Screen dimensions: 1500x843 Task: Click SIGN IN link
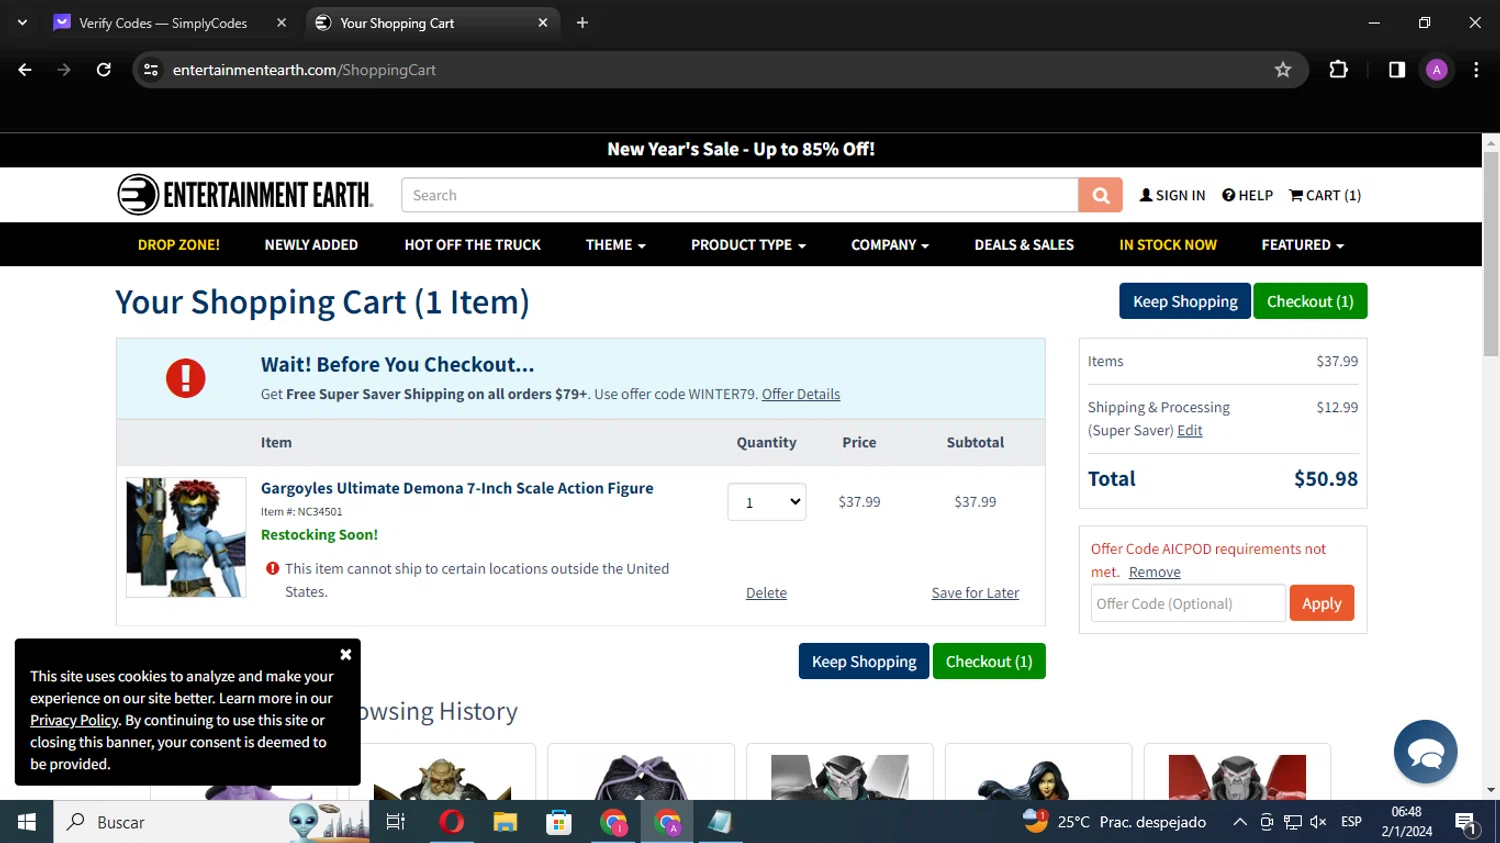1173,195
